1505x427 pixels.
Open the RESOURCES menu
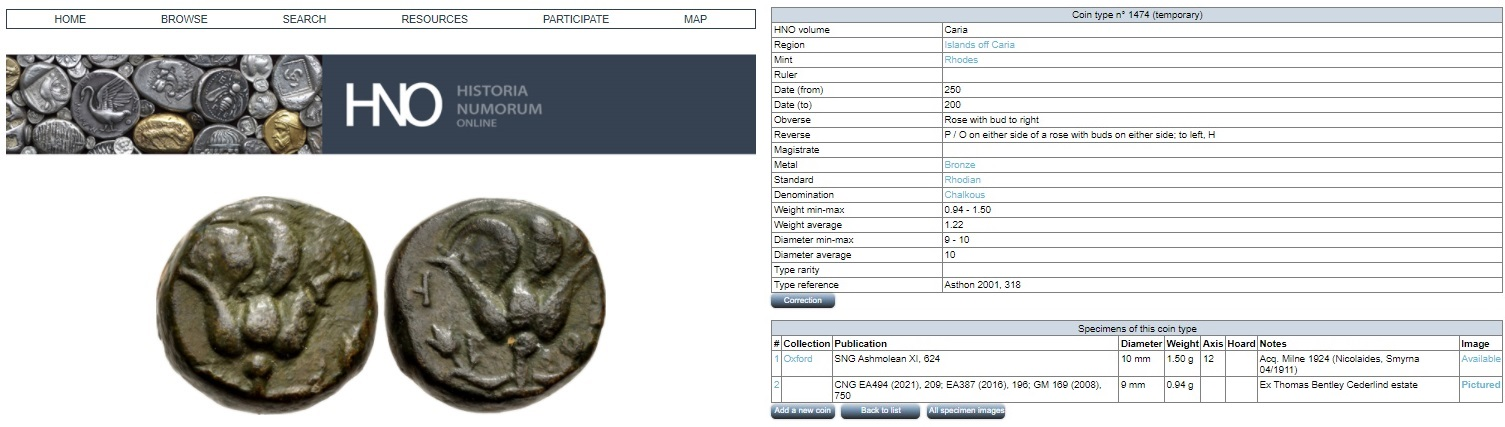[x=434, y=19]
